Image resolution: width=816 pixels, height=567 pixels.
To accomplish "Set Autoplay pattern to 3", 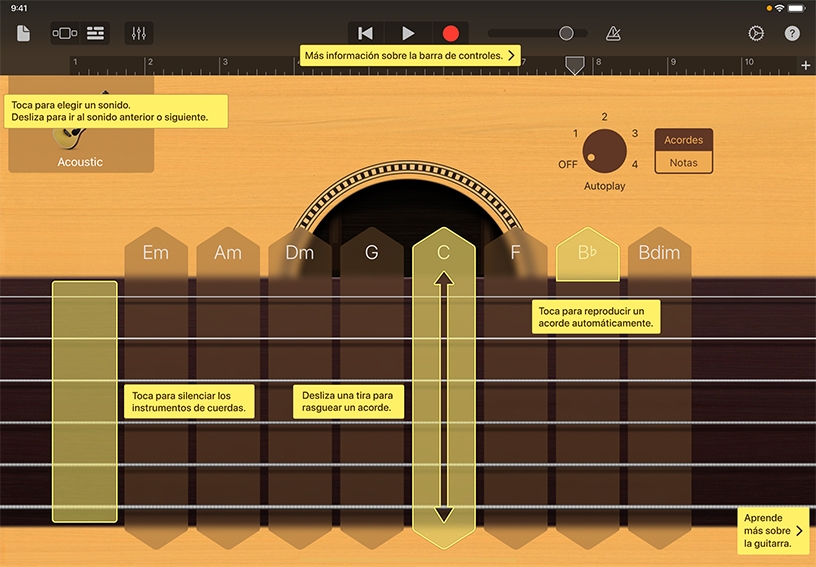I will click(635, 133).
